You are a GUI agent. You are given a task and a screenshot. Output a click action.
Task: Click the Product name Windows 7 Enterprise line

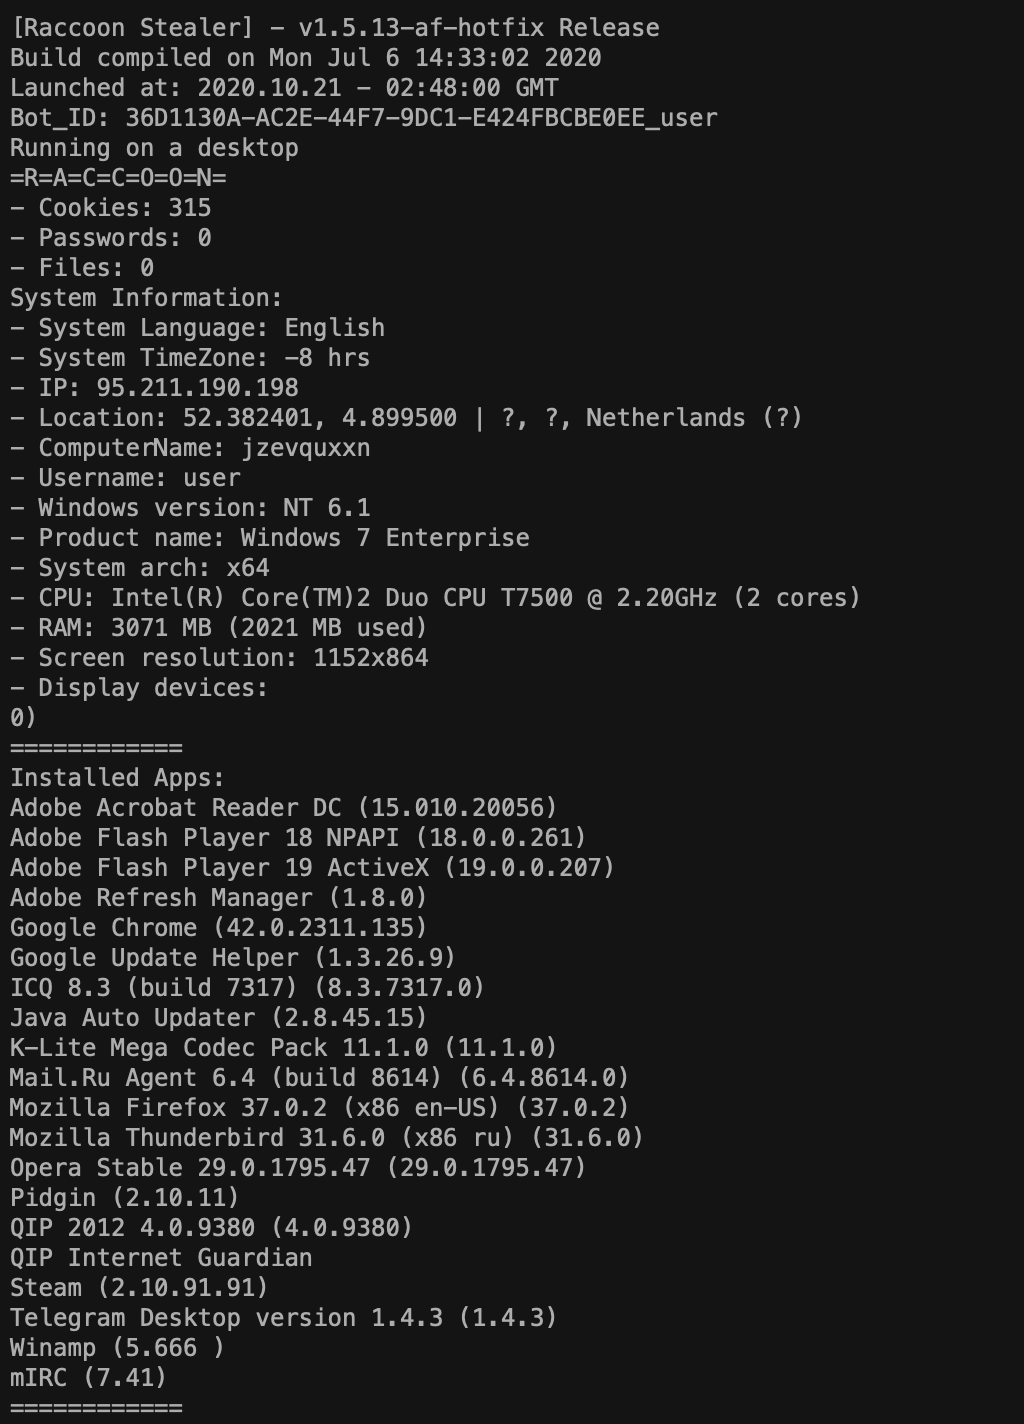270,538
